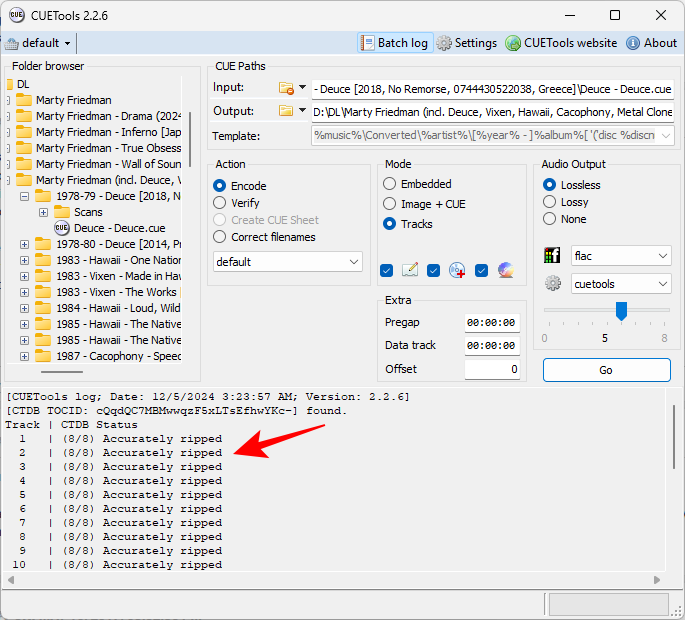Open Settings from the toolbar
Screen dimensions: 685x620
point(467,43)
